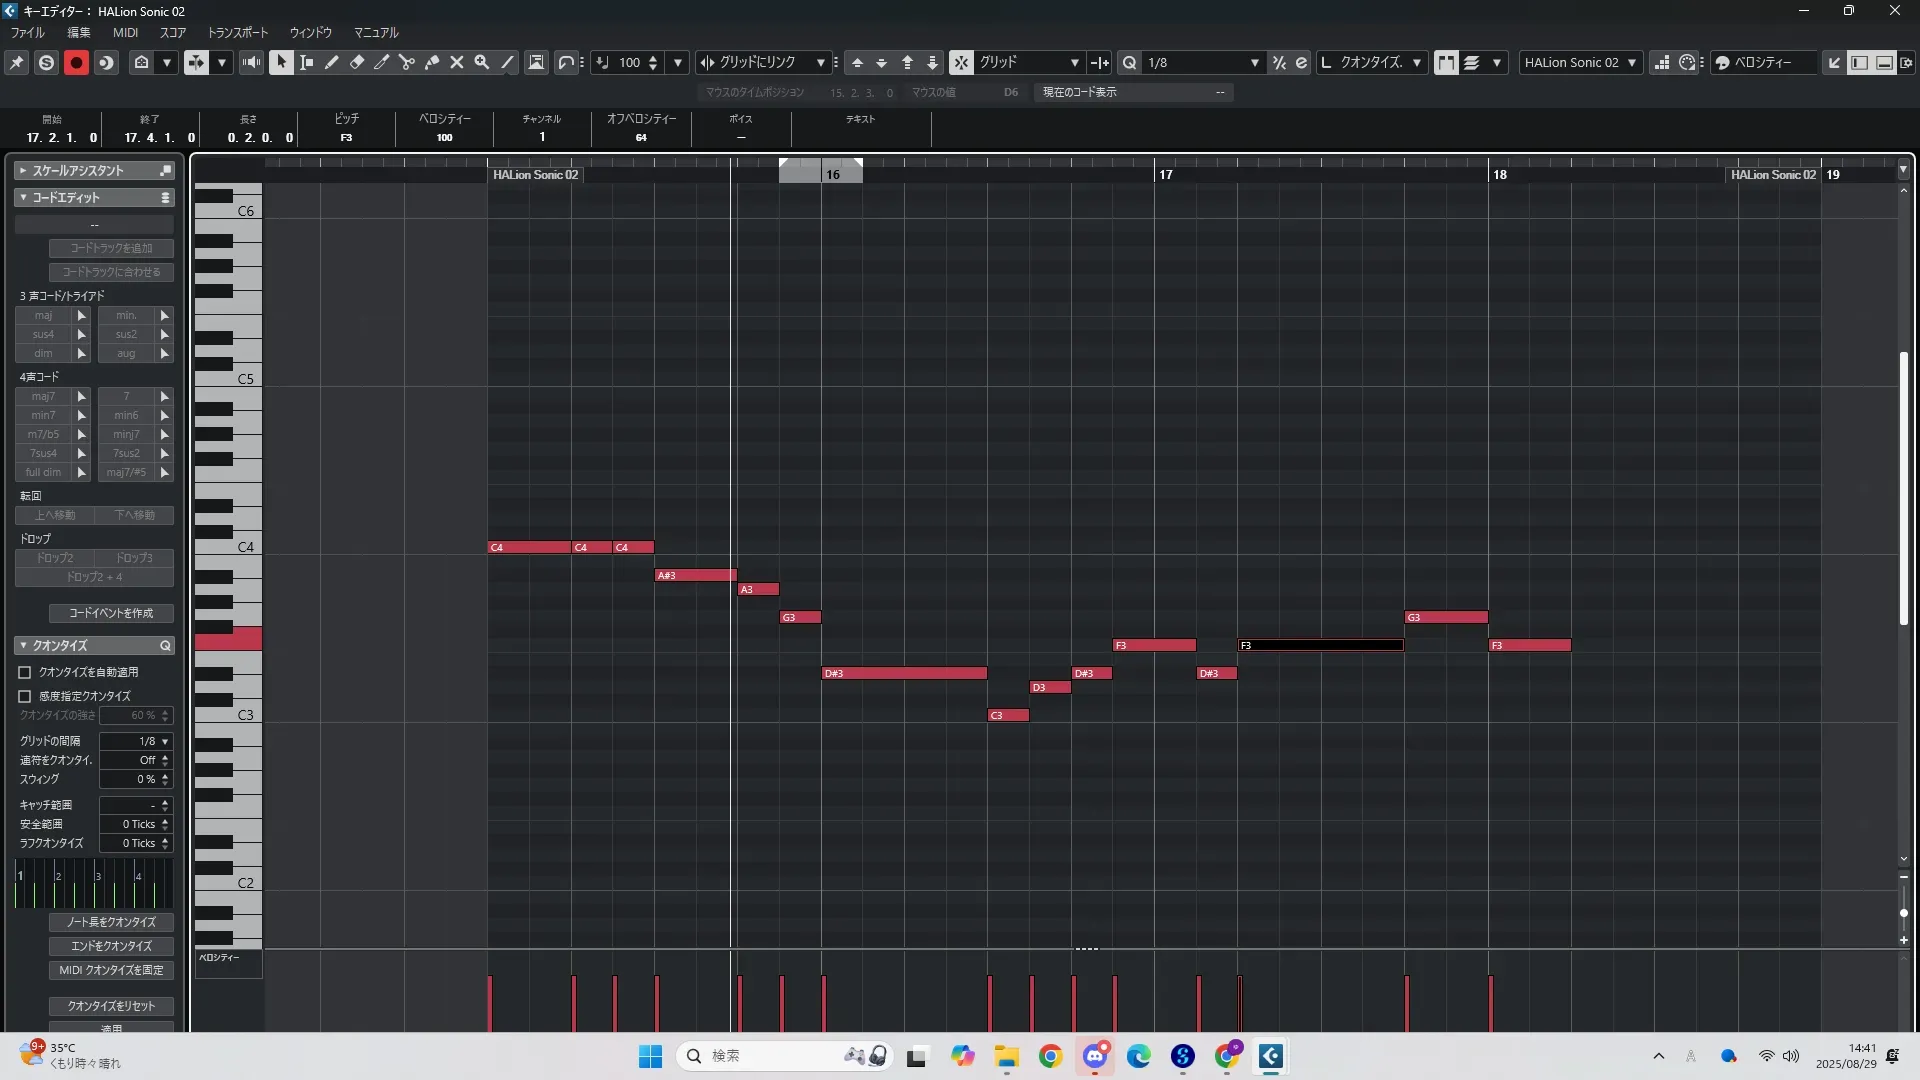Select the Mute X tool
Viewport: 1920px width, 1080px height.
[x=456, y=62]
